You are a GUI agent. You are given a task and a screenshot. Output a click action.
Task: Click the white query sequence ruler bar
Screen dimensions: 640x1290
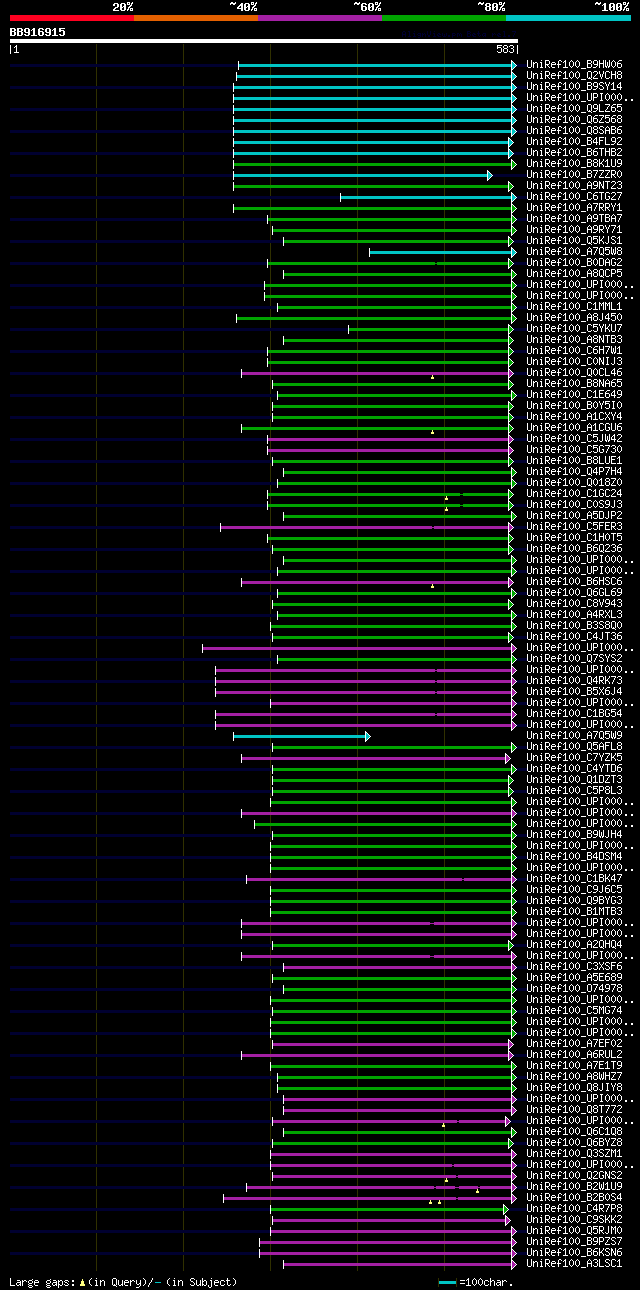pos(264,41)
